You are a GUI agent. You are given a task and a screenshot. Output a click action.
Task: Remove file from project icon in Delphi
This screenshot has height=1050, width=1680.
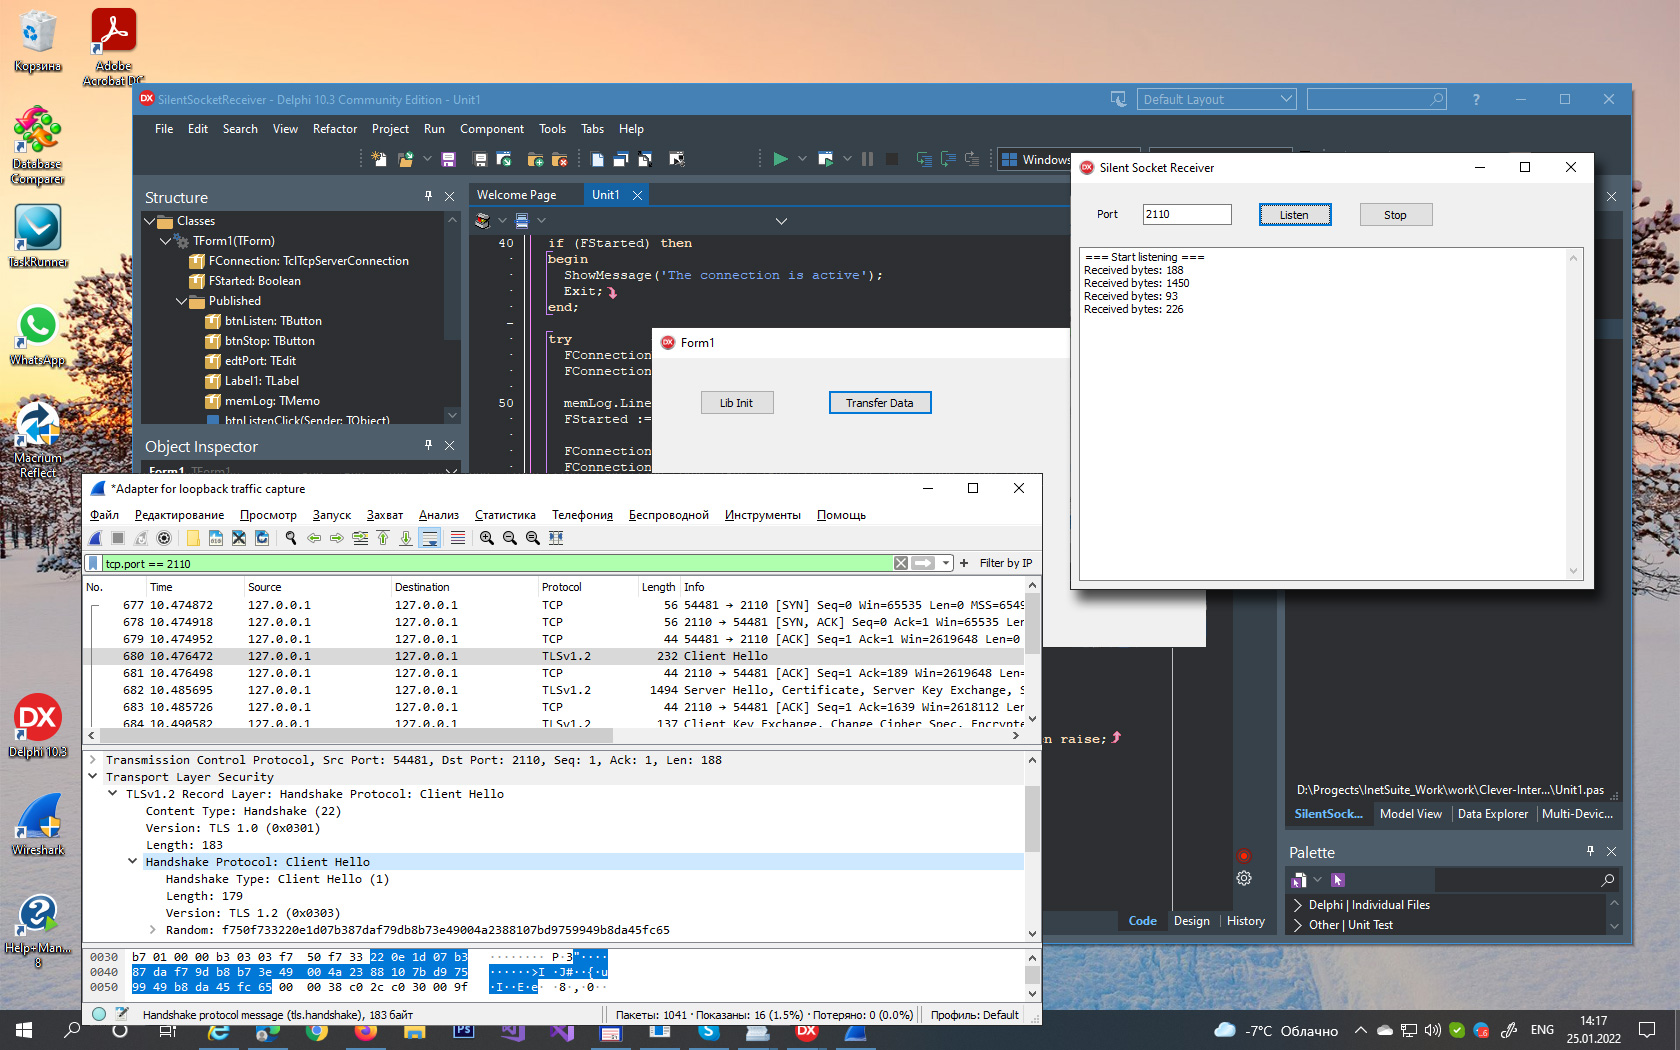click(x=560, y=159)
